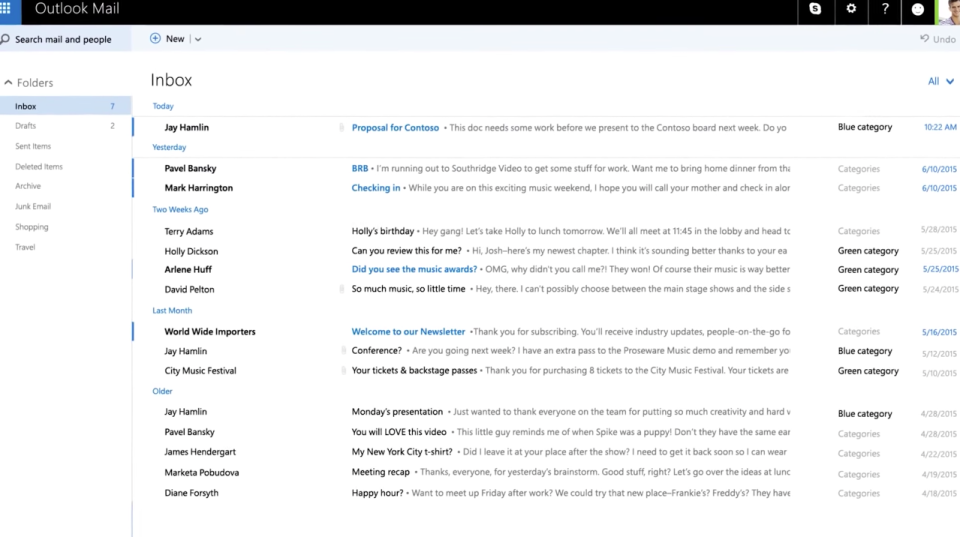Open the All filter dropdown
The width and height of the screenshot is (960, 537).
point(940,81)
